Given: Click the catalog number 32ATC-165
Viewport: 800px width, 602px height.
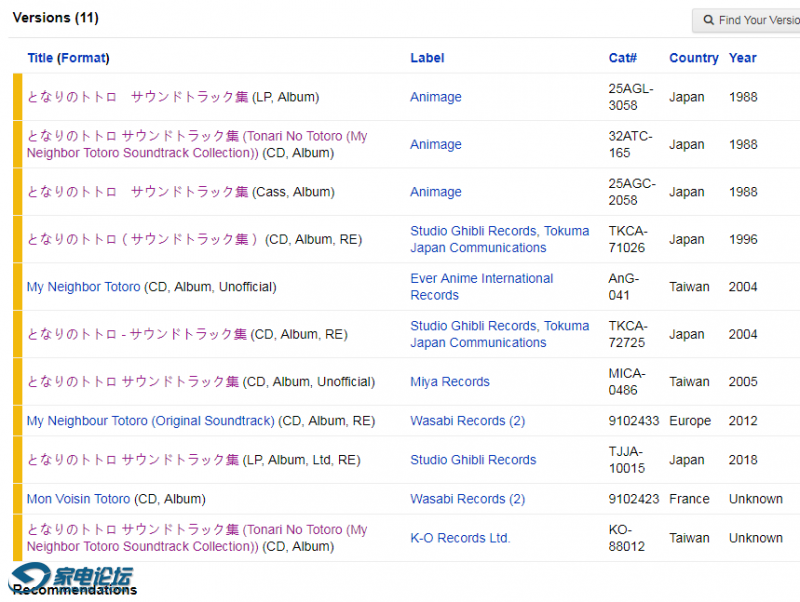Looking at the screenshot, I should tap(630, 144).
